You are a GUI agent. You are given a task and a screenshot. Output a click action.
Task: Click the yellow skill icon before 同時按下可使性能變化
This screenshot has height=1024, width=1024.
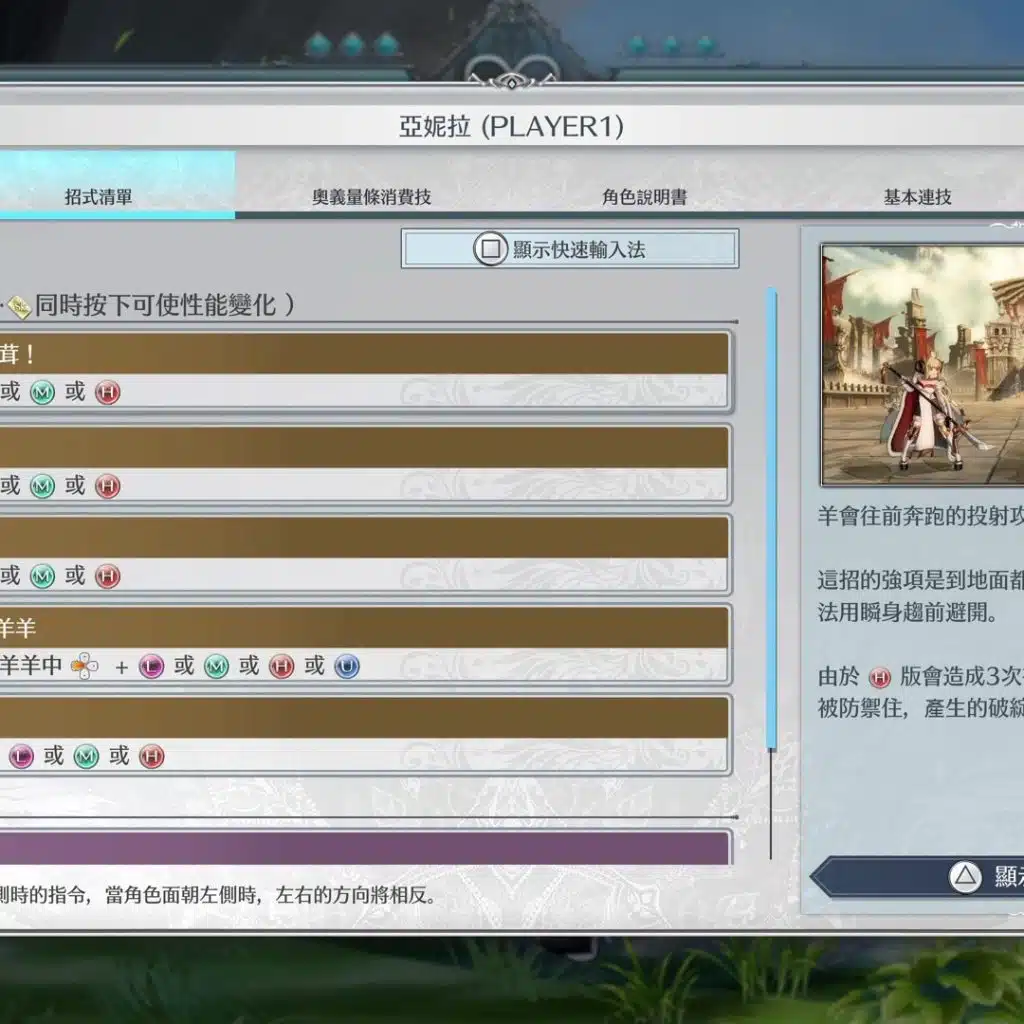click(x=19, y=307)
